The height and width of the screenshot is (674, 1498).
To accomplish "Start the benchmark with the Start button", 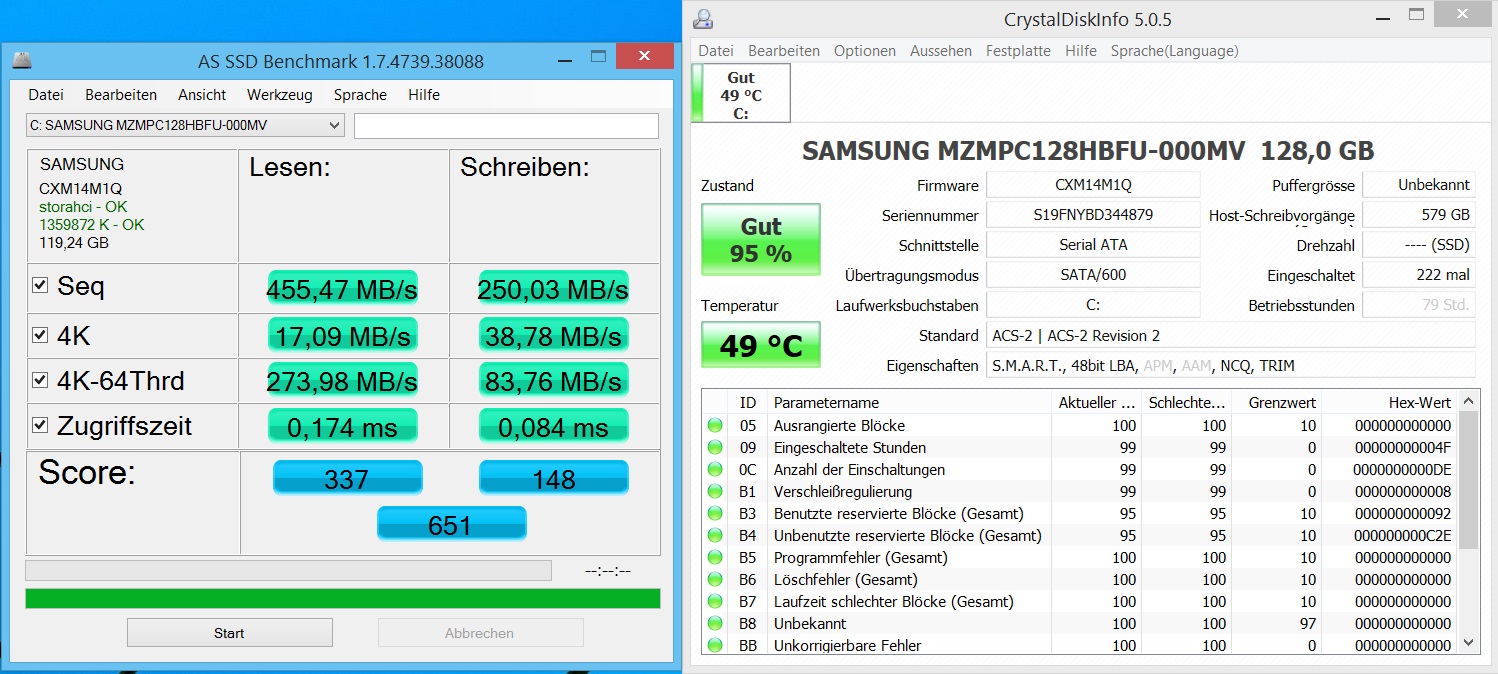I will point(230,633).
